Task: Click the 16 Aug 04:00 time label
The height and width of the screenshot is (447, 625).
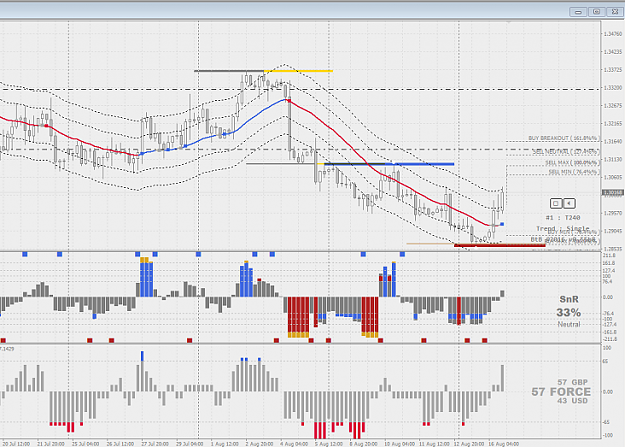Action: (x=504, y=443)
